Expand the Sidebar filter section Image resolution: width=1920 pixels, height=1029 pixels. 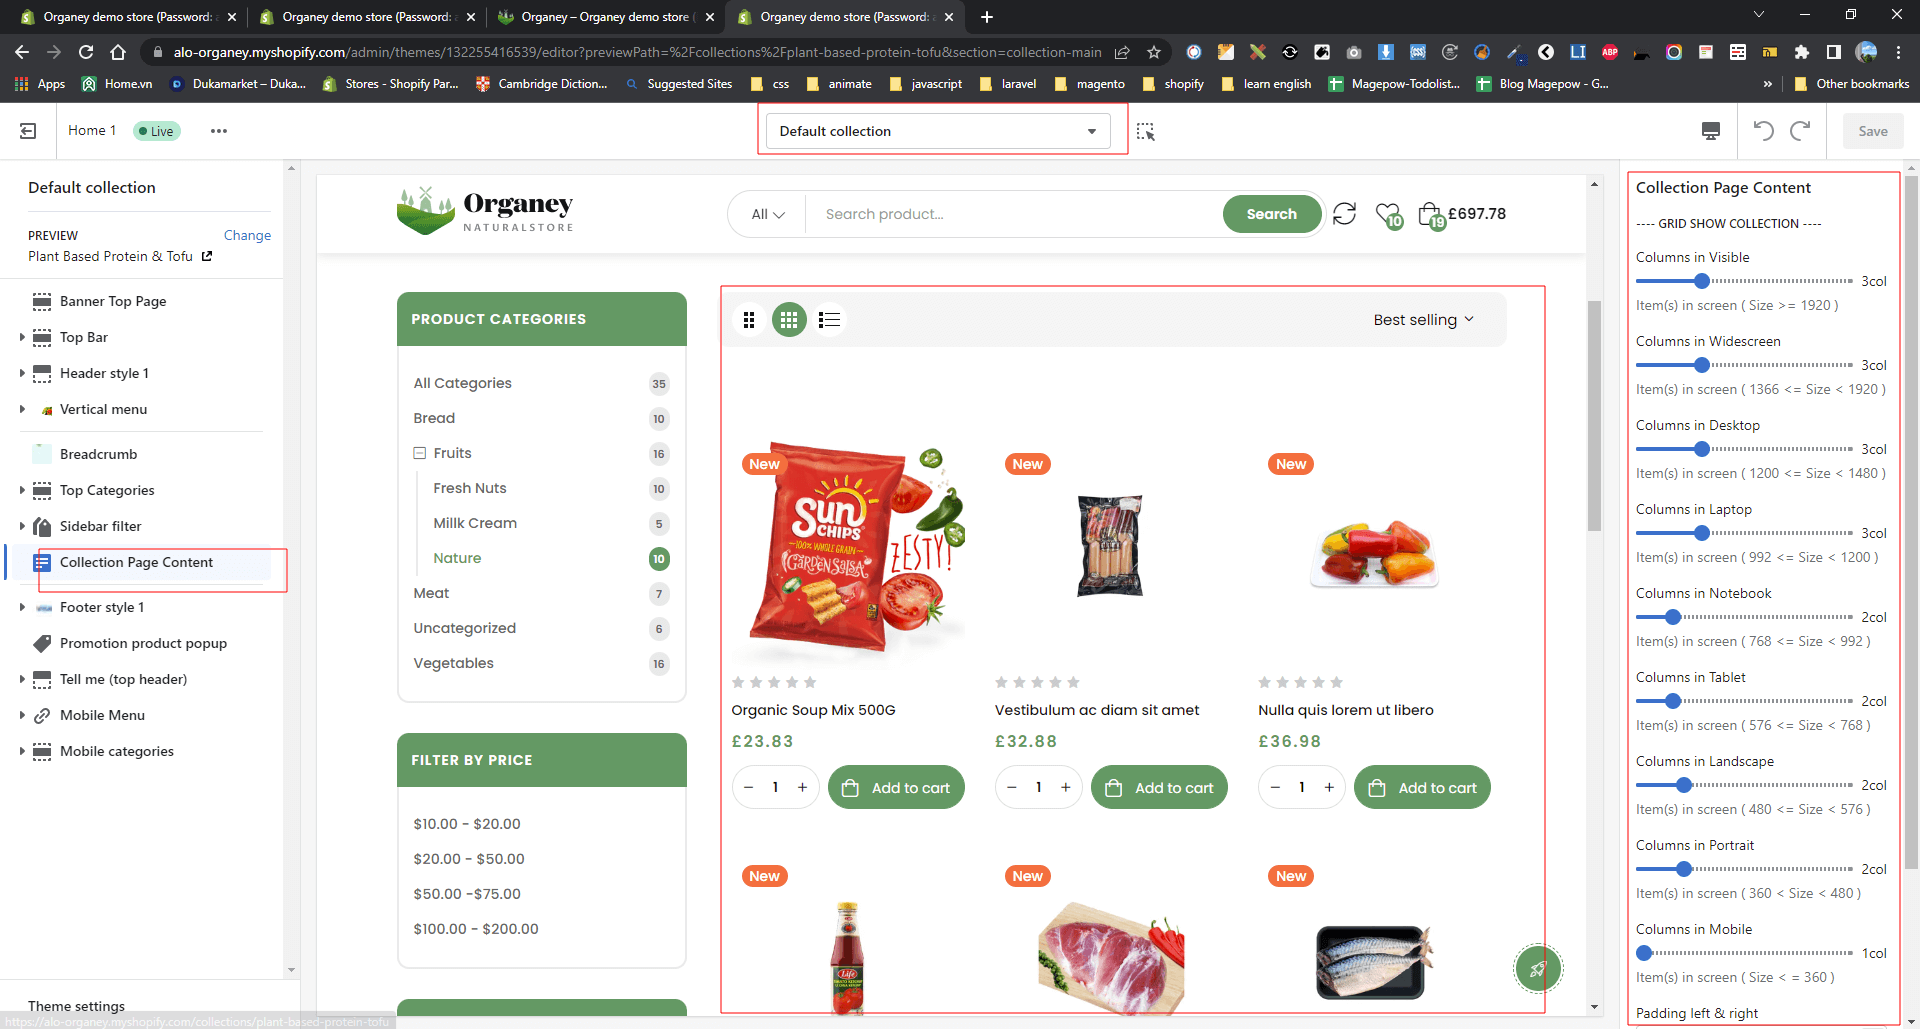click(x=22, y=526)
